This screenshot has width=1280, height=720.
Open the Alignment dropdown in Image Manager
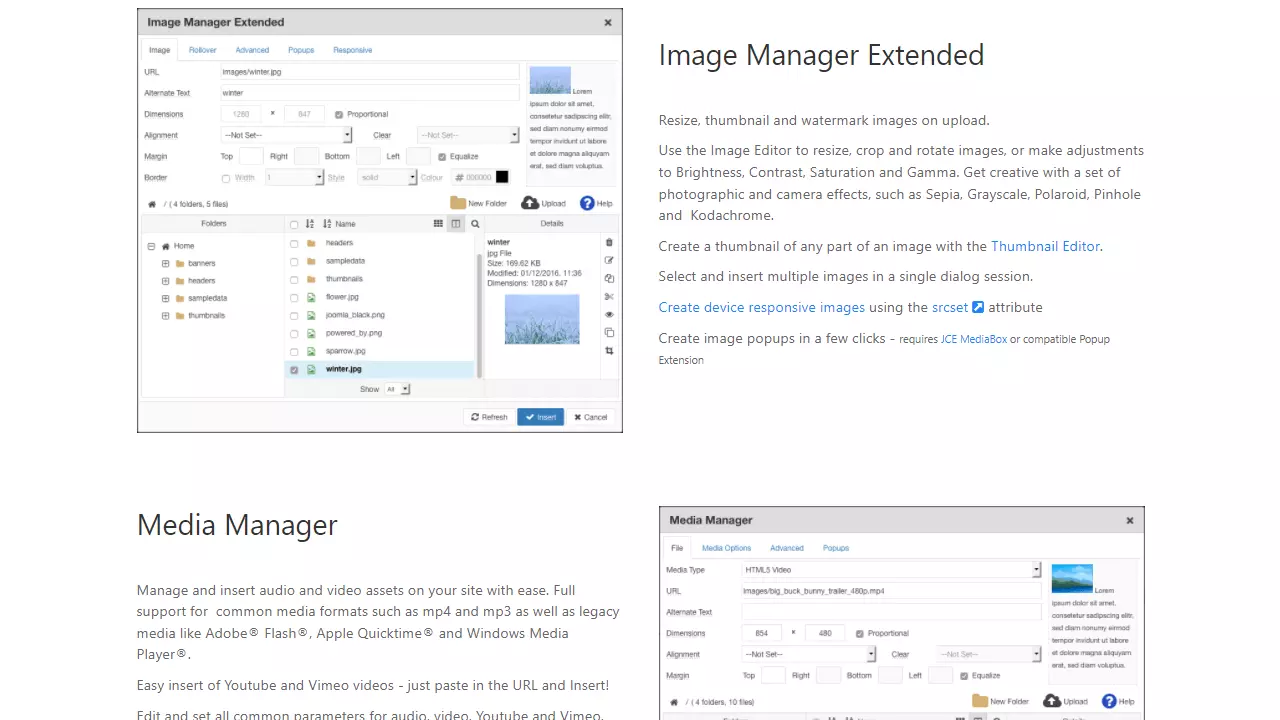click(x=286, y=135)
